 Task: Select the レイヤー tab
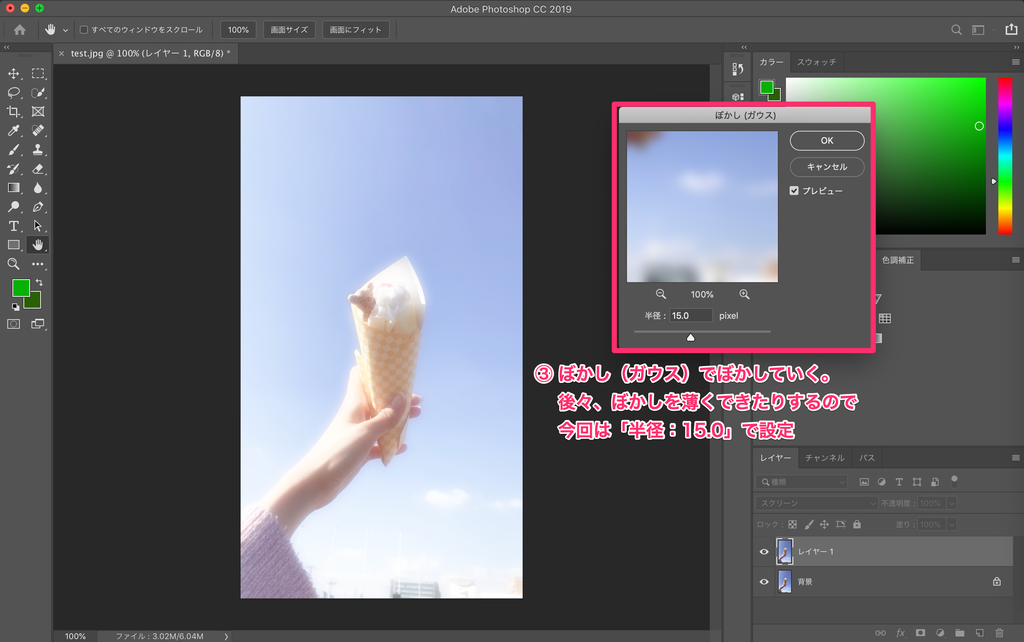tap(775, 458)
